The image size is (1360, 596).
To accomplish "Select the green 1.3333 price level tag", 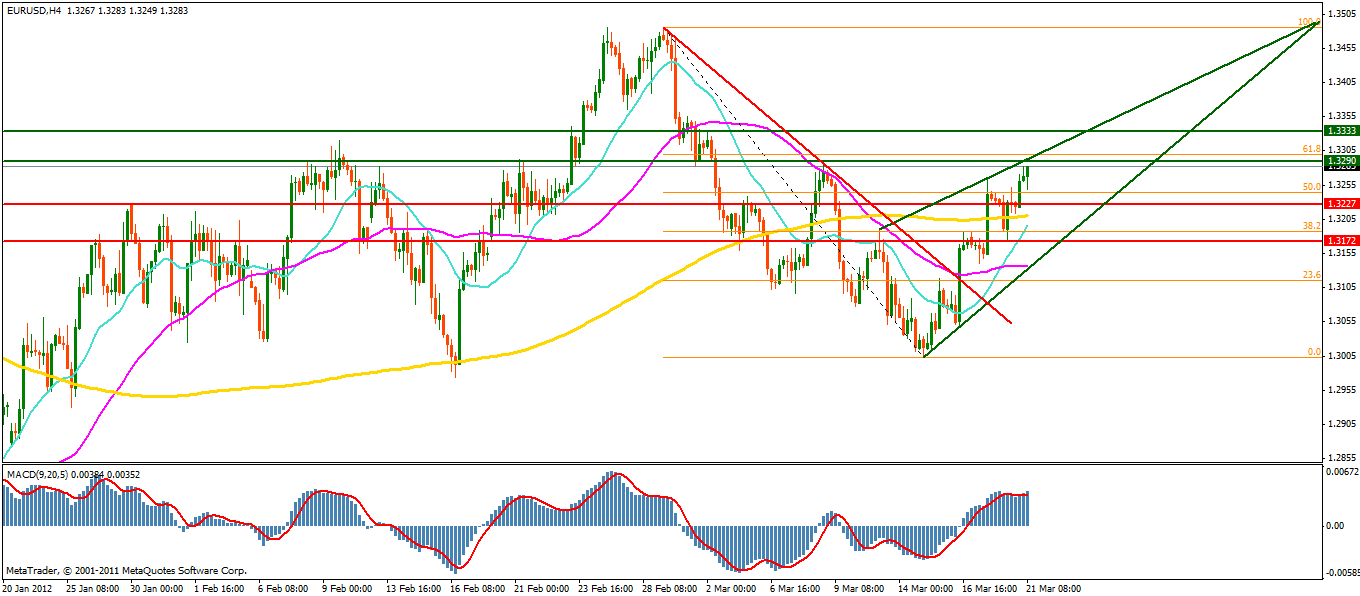I will (x=1339, y=131).
